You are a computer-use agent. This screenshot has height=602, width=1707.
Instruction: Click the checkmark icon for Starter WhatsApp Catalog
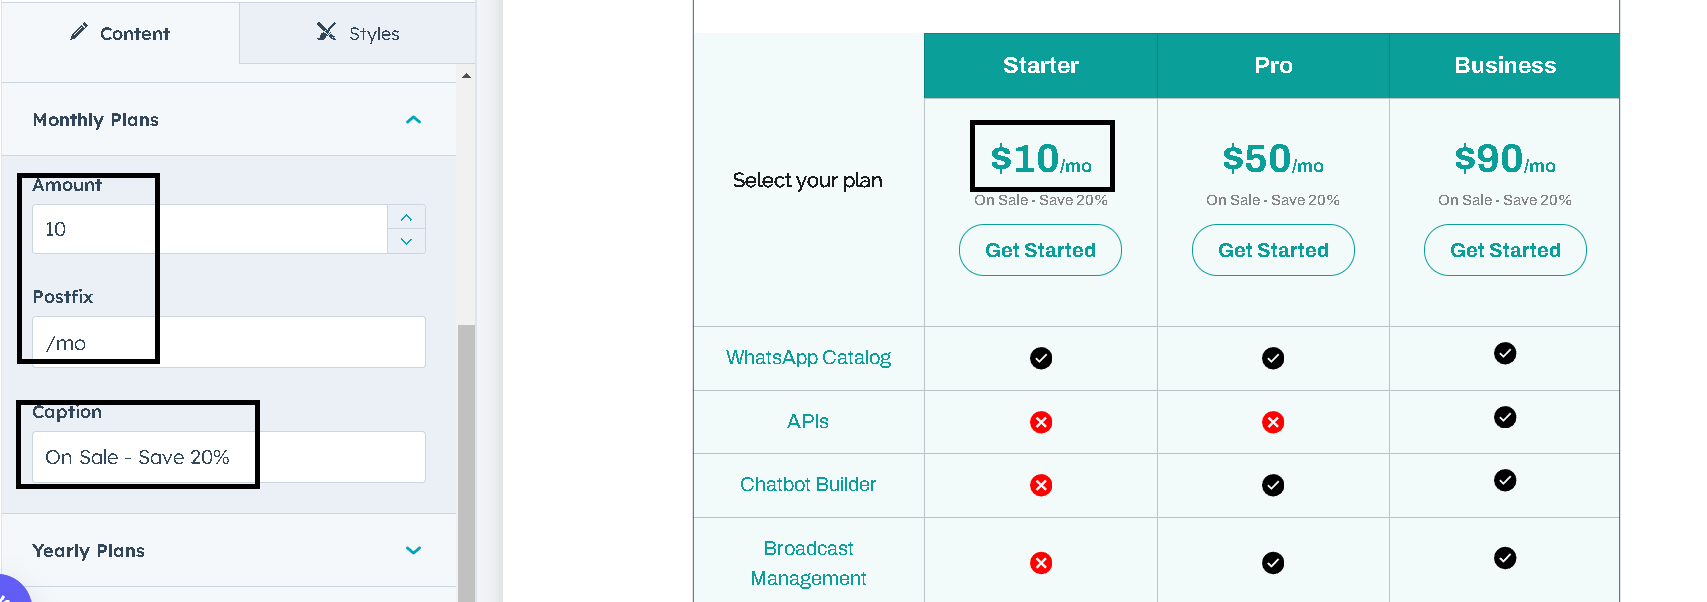tap(1041, 358)
